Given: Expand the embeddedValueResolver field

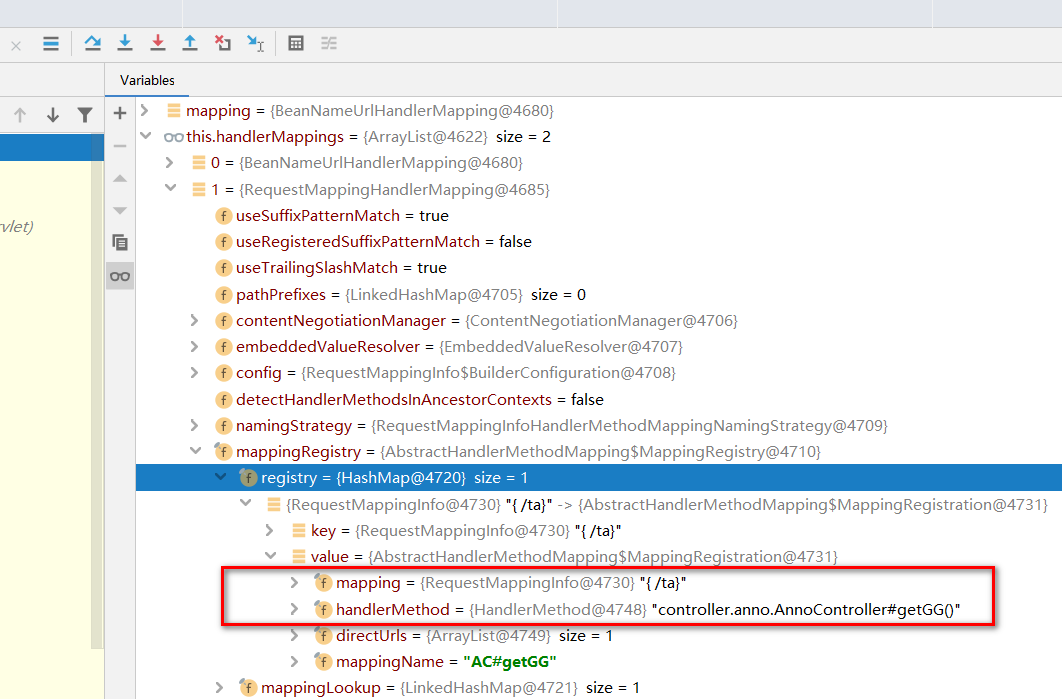Looking at the screenshot, I should click(x=194, y=346).
